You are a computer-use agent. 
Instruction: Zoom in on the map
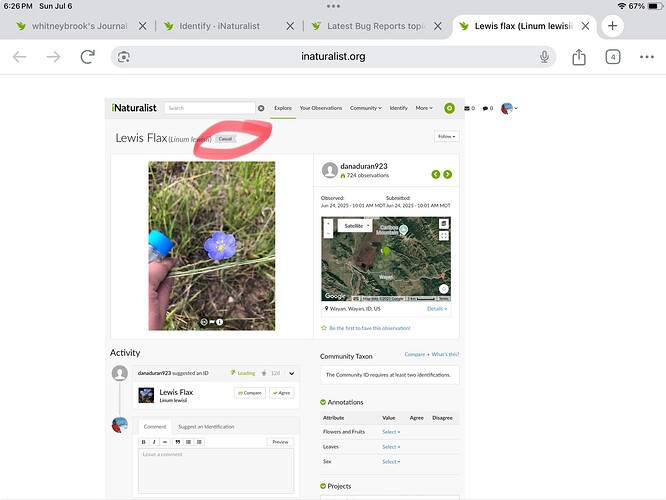click(x=328, y=223)
